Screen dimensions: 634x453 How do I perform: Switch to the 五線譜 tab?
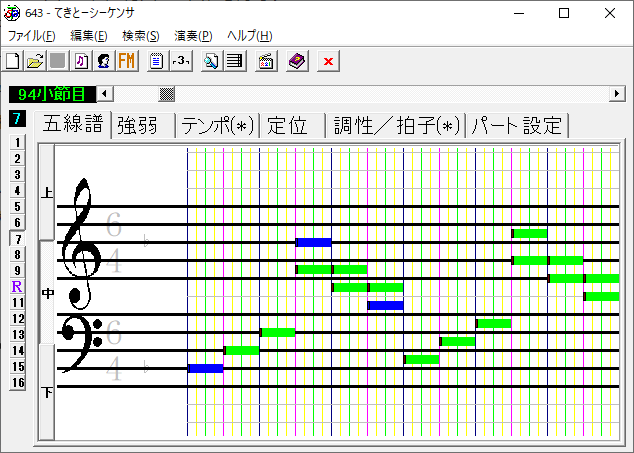click(73, 124)
